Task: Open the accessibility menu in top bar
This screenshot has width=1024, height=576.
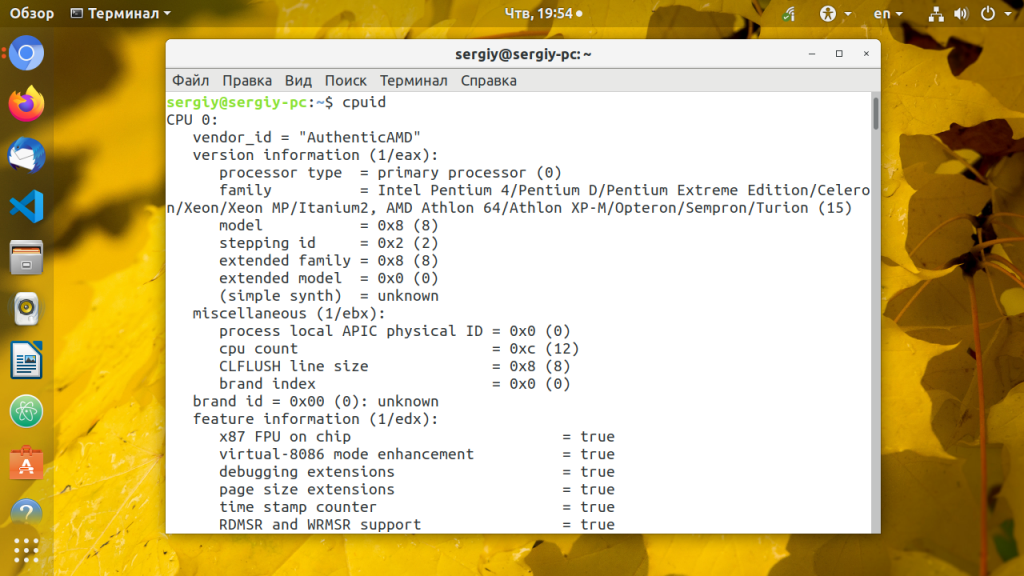Action: tap(834, 14)
